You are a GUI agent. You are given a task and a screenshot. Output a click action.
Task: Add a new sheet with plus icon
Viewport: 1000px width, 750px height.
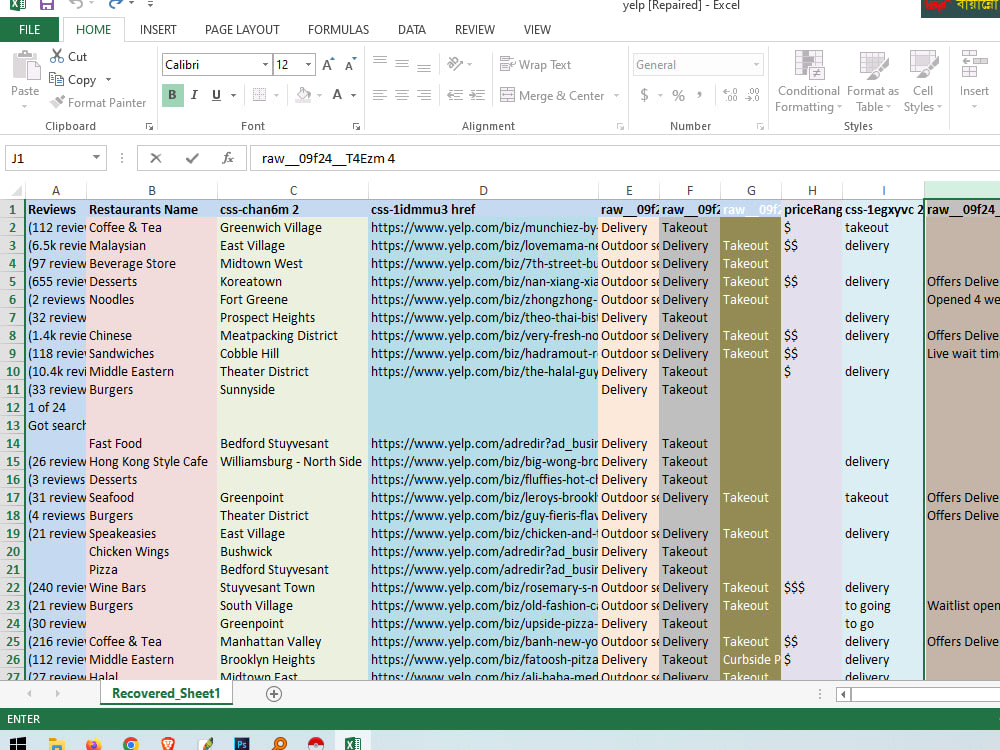(x=274, y=694)
